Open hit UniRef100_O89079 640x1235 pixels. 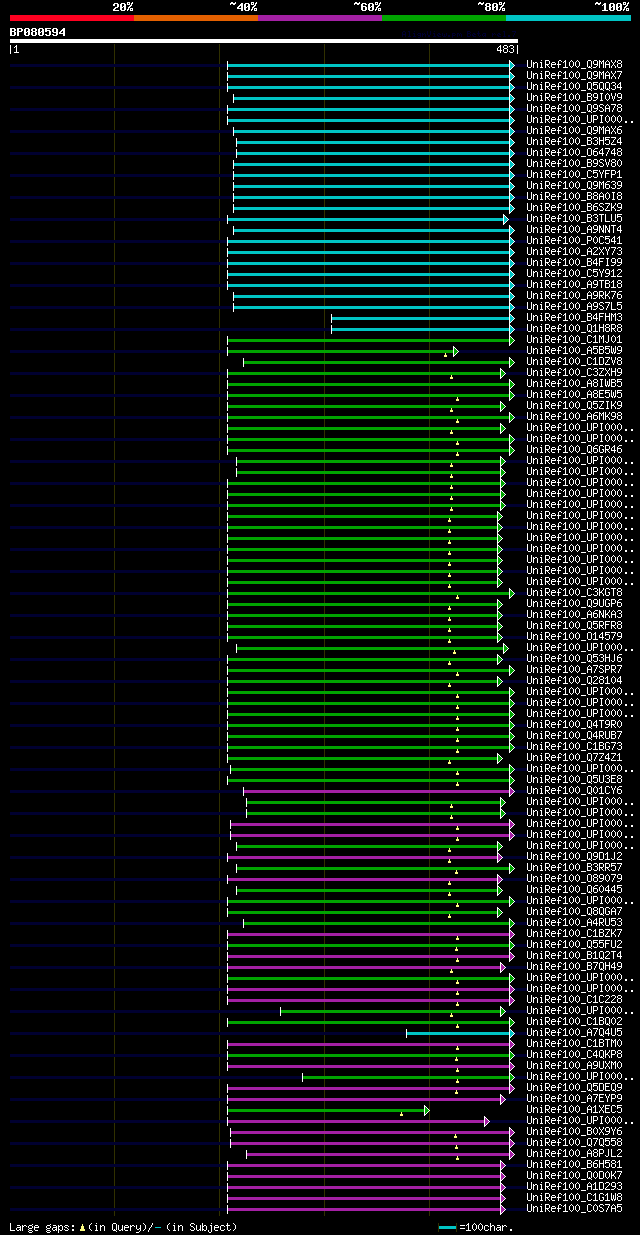tap(576, 879)
